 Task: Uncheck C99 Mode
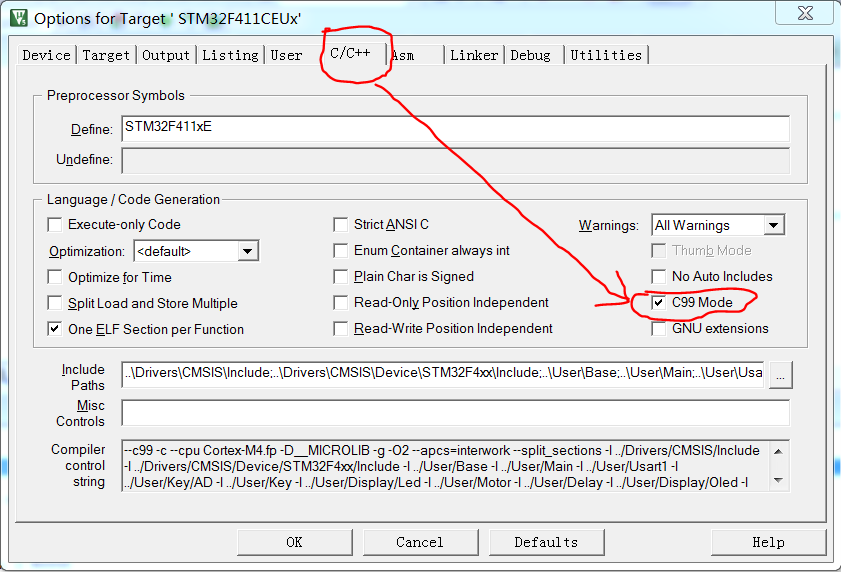click(x=659, y=303)
